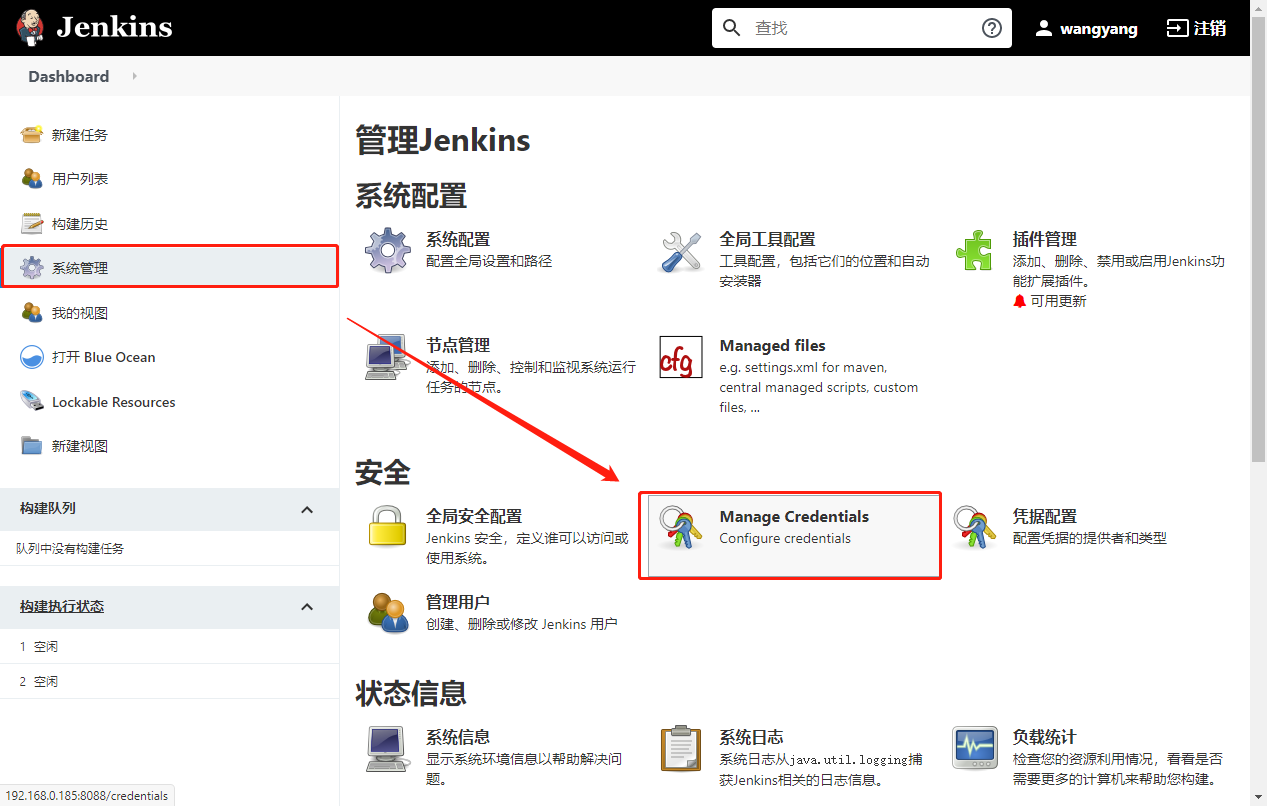
Task: Click the 注销 logout button
Action: point(1196,28)
